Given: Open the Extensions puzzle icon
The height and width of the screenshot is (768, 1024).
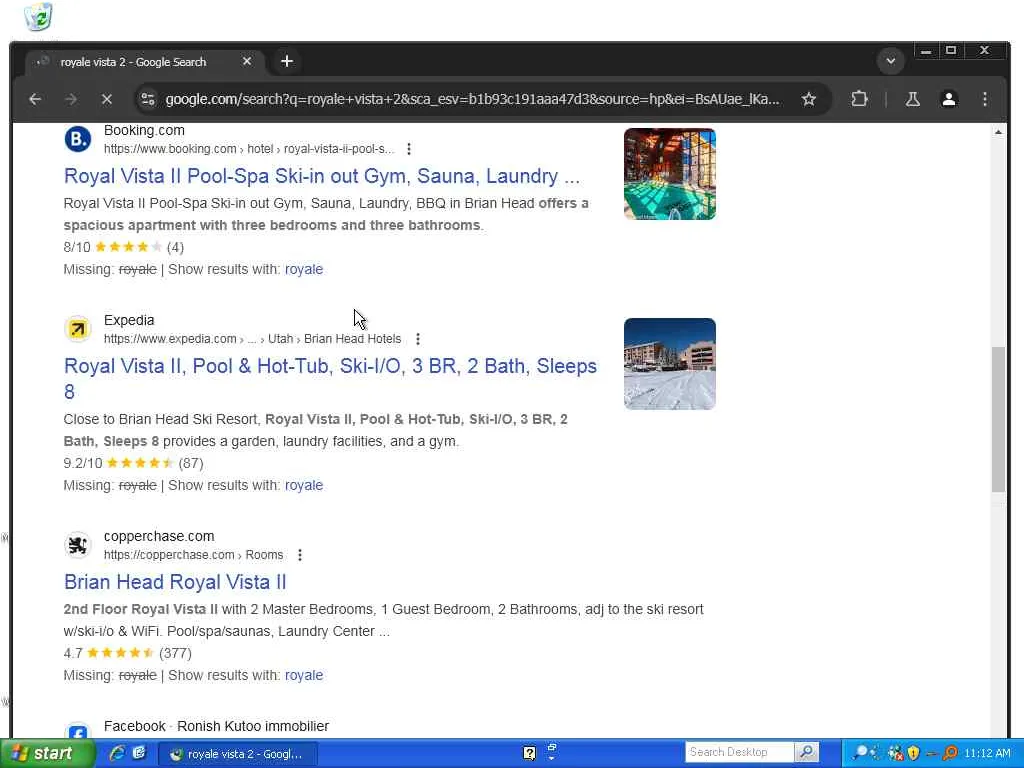Looking at the screenshot, I should 859,99.
